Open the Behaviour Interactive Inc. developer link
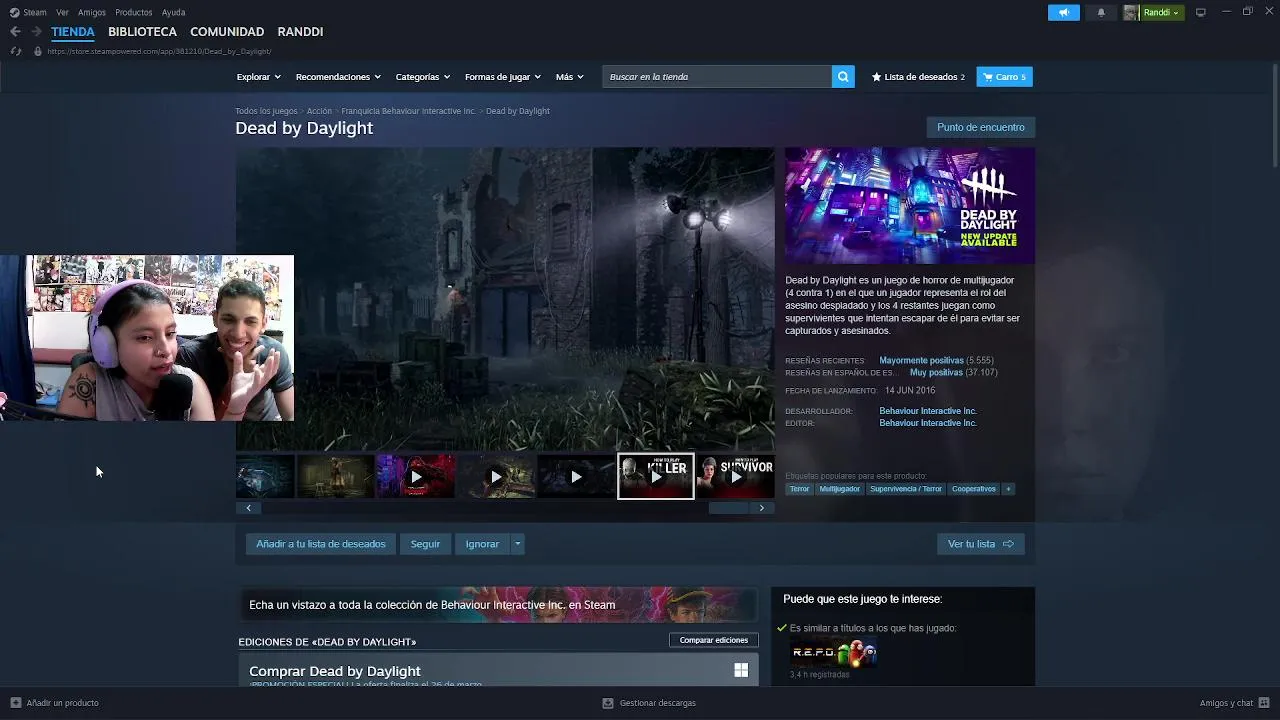 (x=928, y=411)
